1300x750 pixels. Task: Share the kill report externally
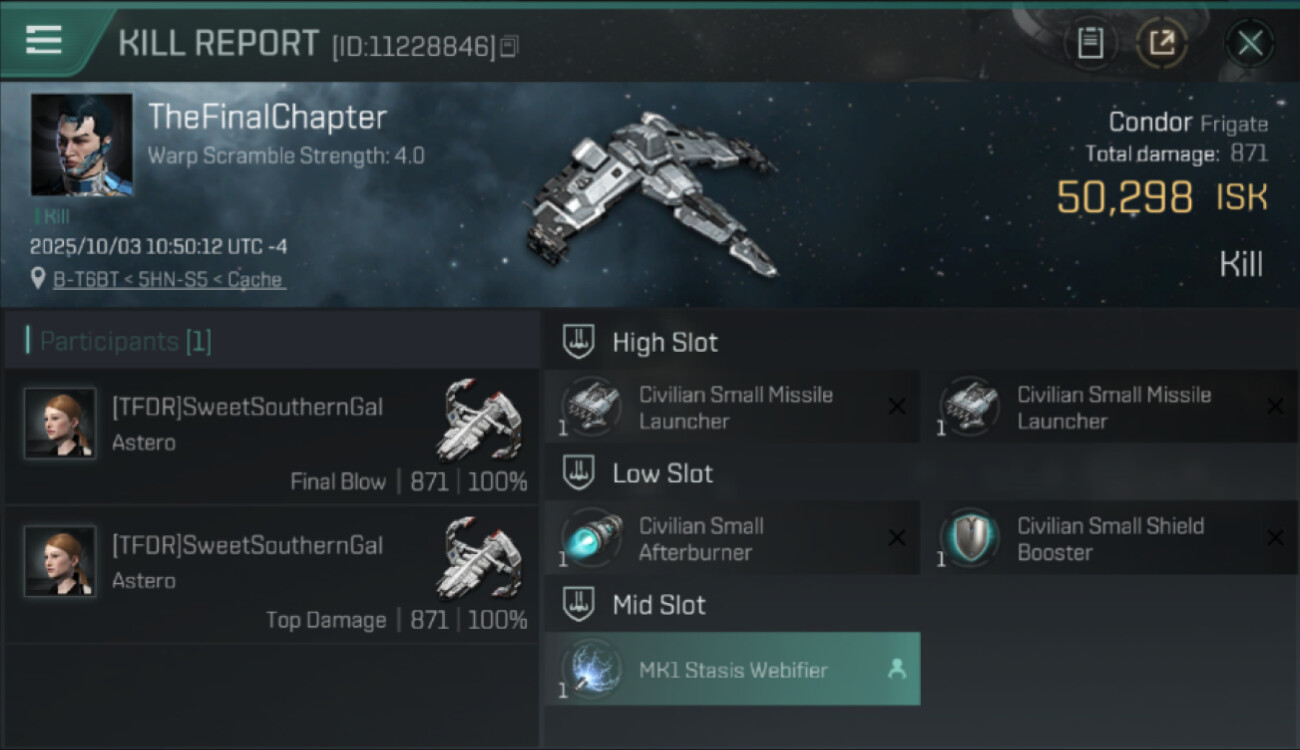coord(1162,43)
